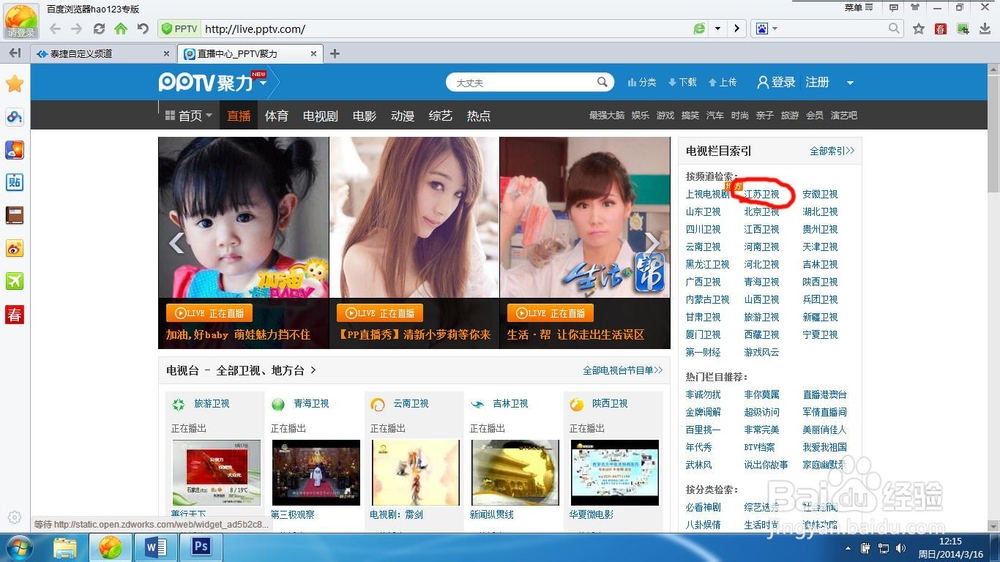Screen dimensions: 1000x562
Task: Show hidden system tray icons arrow
Action: (848, 548)
